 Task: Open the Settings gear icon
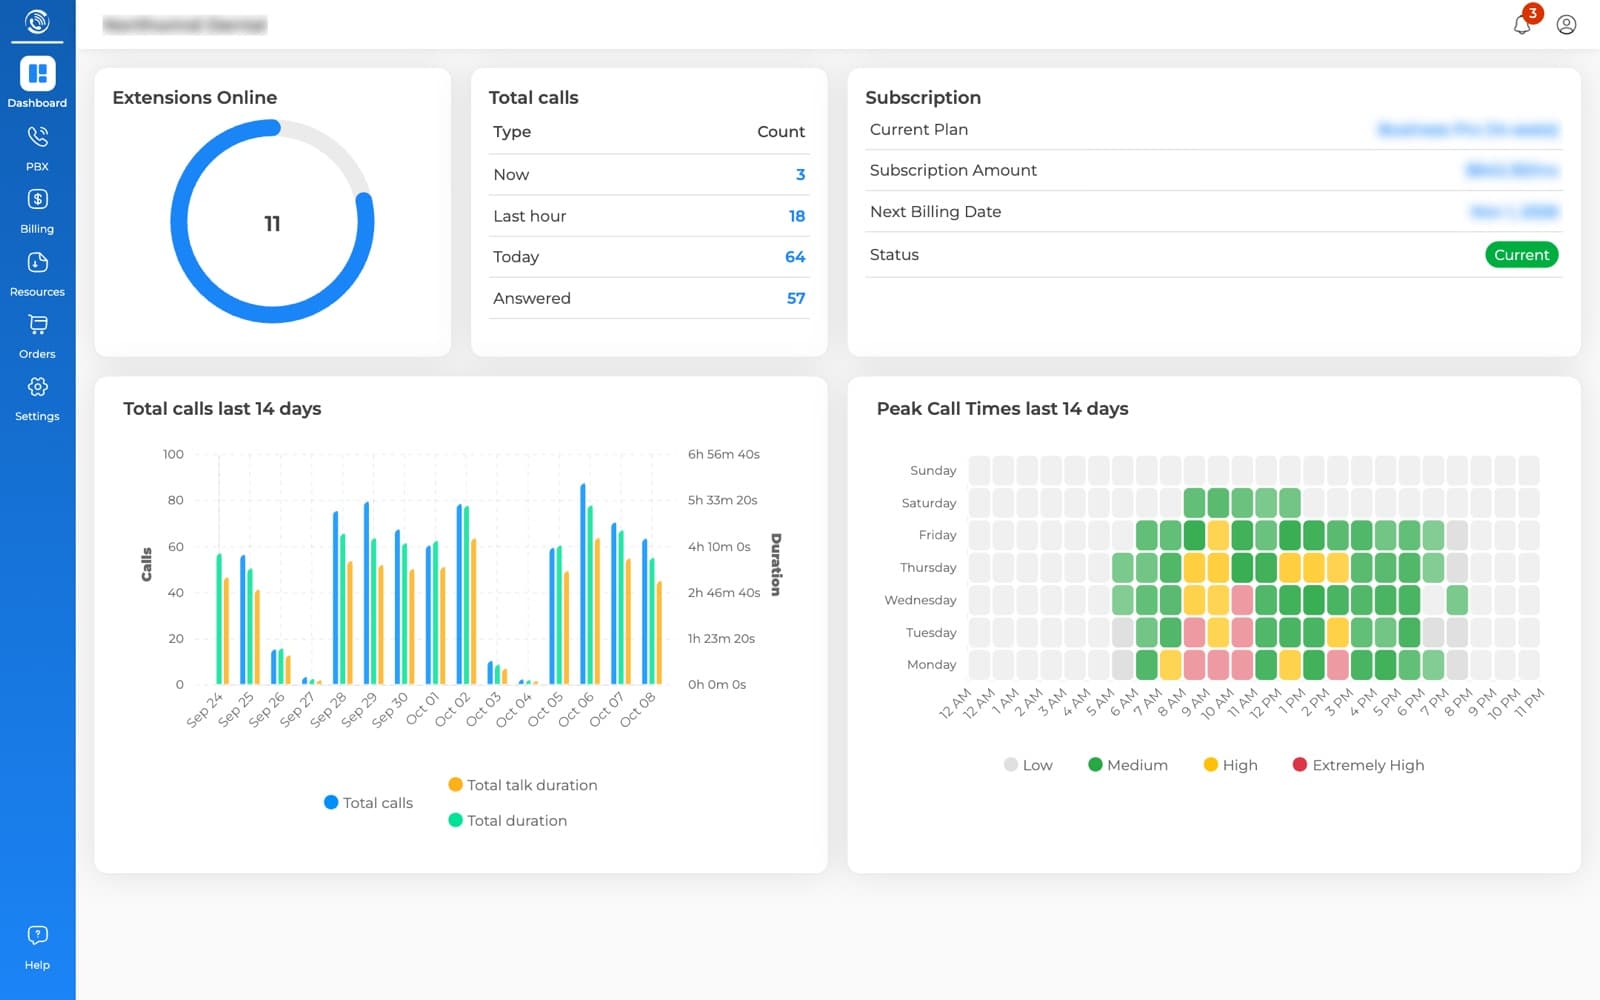coord(37,387)
